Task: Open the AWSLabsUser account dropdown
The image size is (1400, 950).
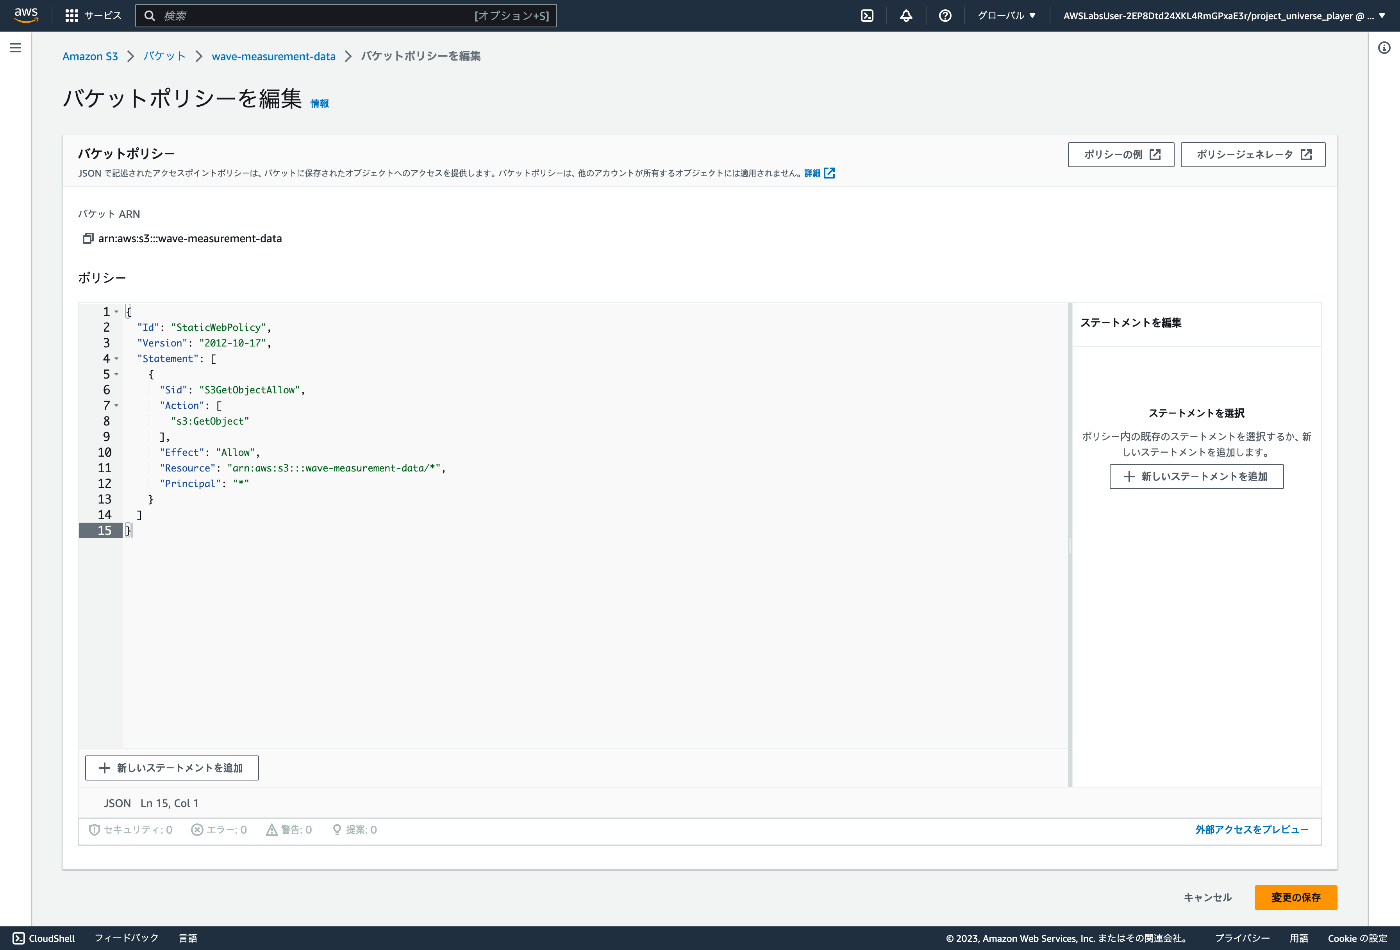Action: point(1224,16)
